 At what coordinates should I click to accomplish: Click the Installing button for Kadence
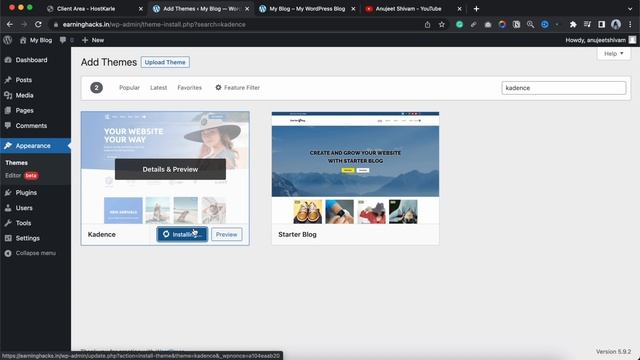pos(182,234)
